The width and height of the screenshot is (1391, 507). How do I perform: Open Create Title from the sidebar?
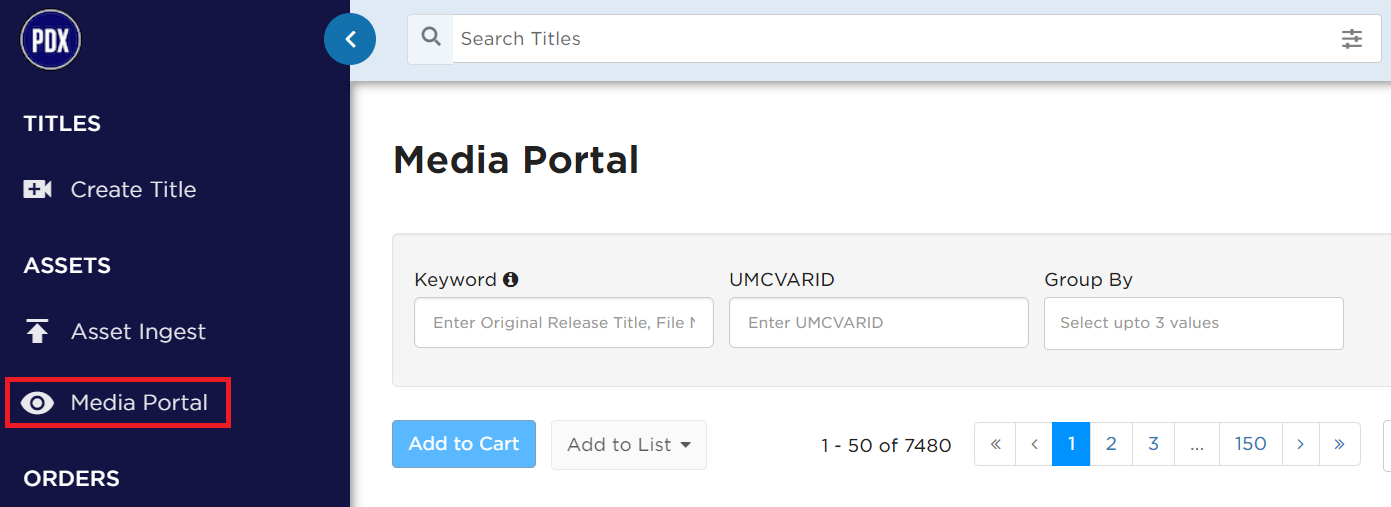tap(133, 189)
